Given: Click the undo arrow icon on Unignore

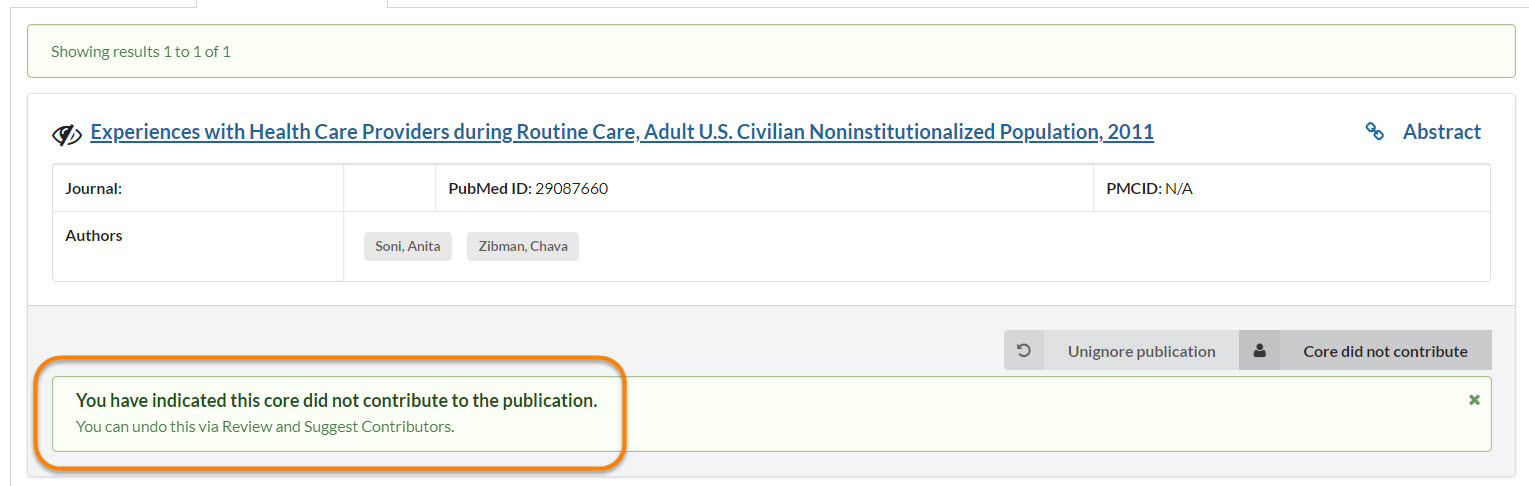Looking at the screenshot, I should click(1023, 351).
